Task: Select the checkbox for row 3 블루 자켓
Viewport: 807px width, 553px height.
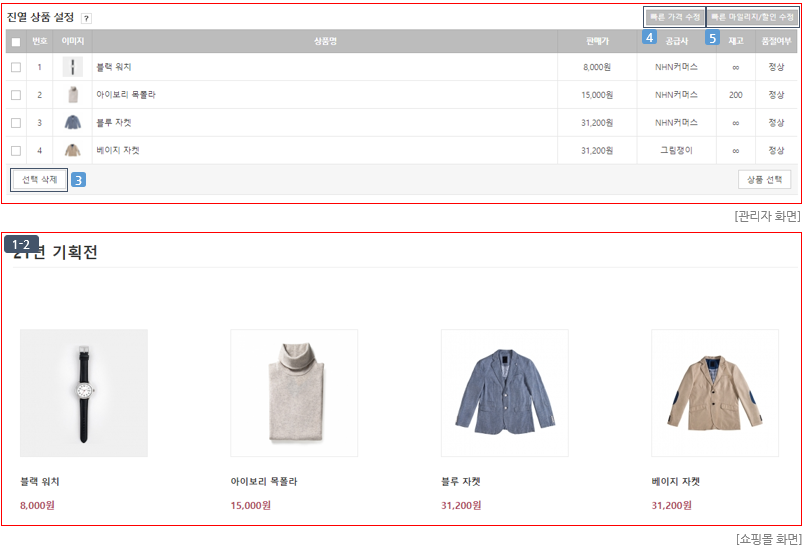Action: (x=16, y=123)
